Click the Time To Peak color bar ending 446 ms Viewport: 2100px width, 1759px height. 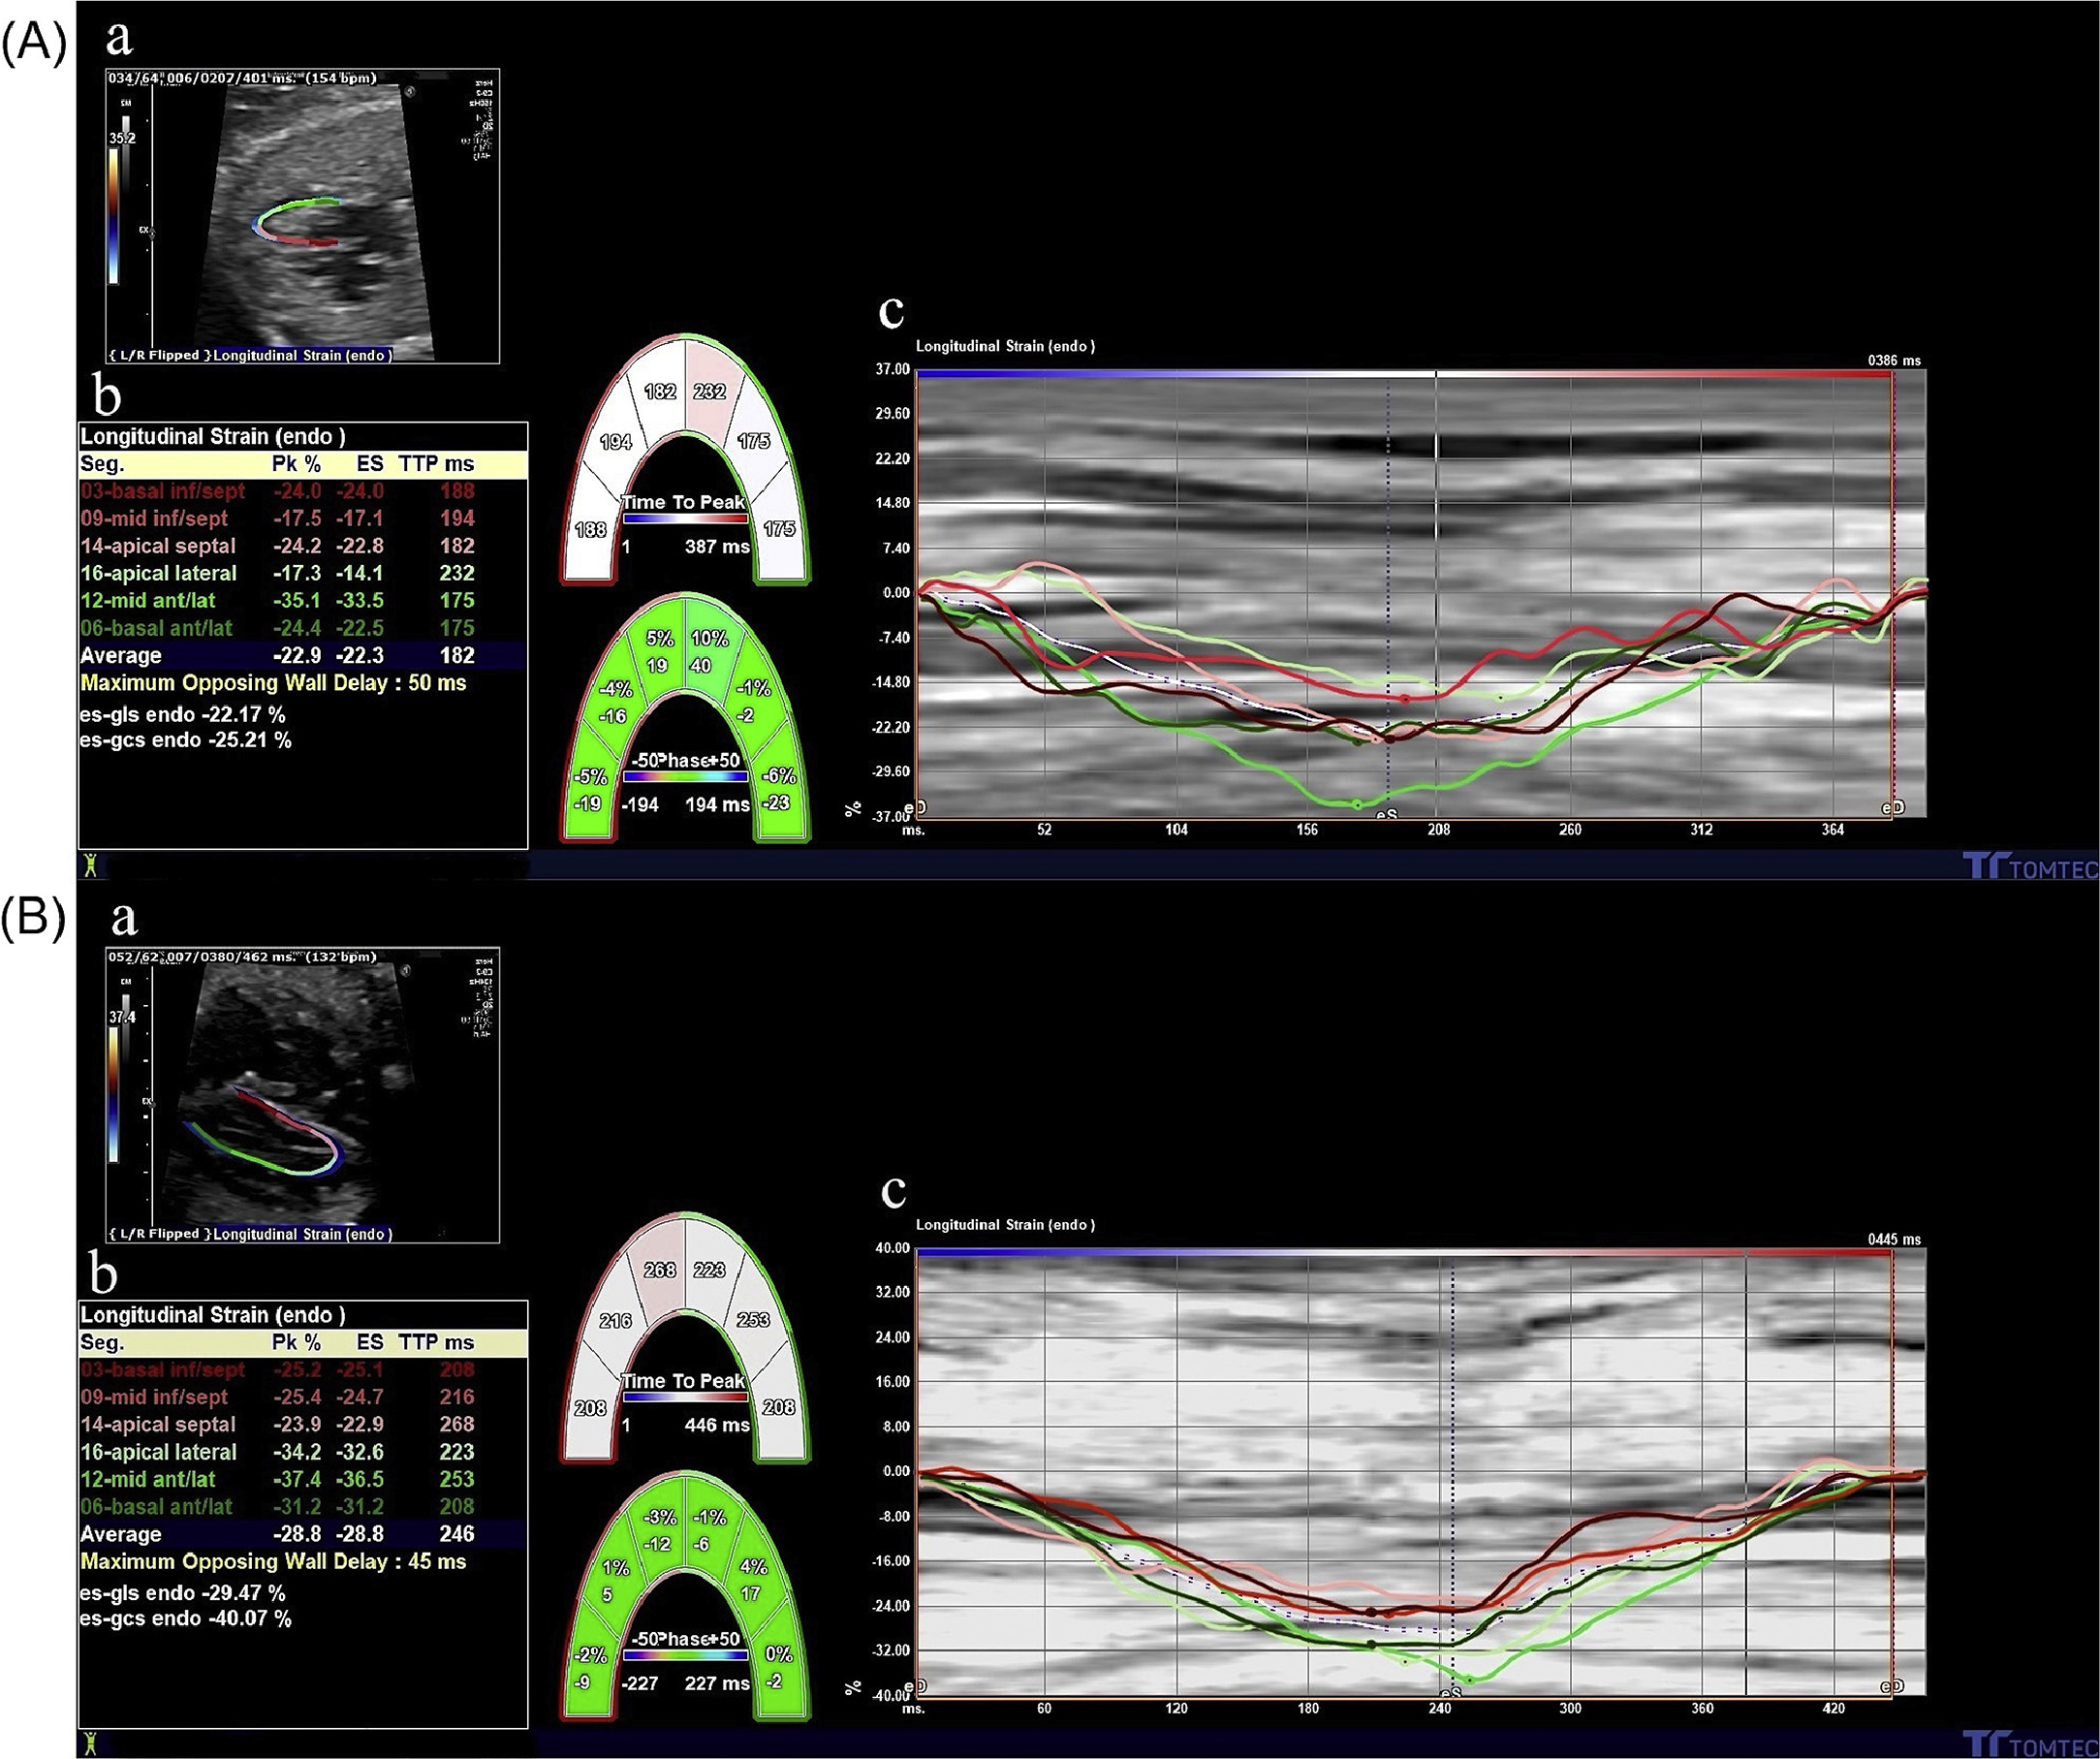685,1399
